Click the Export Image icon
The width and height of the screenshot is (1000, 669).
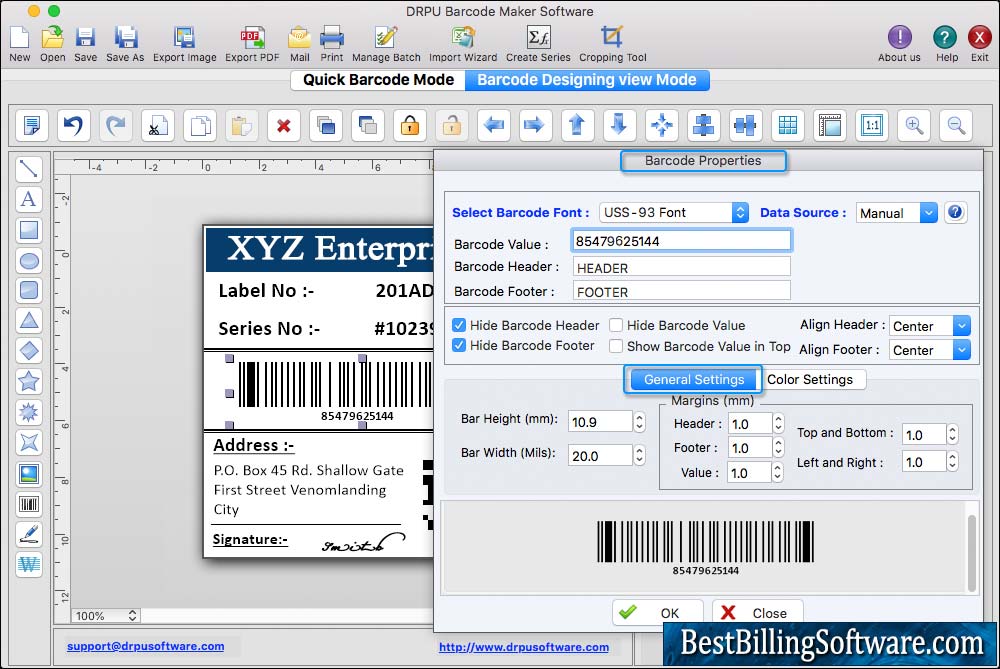tap(184, 38)
